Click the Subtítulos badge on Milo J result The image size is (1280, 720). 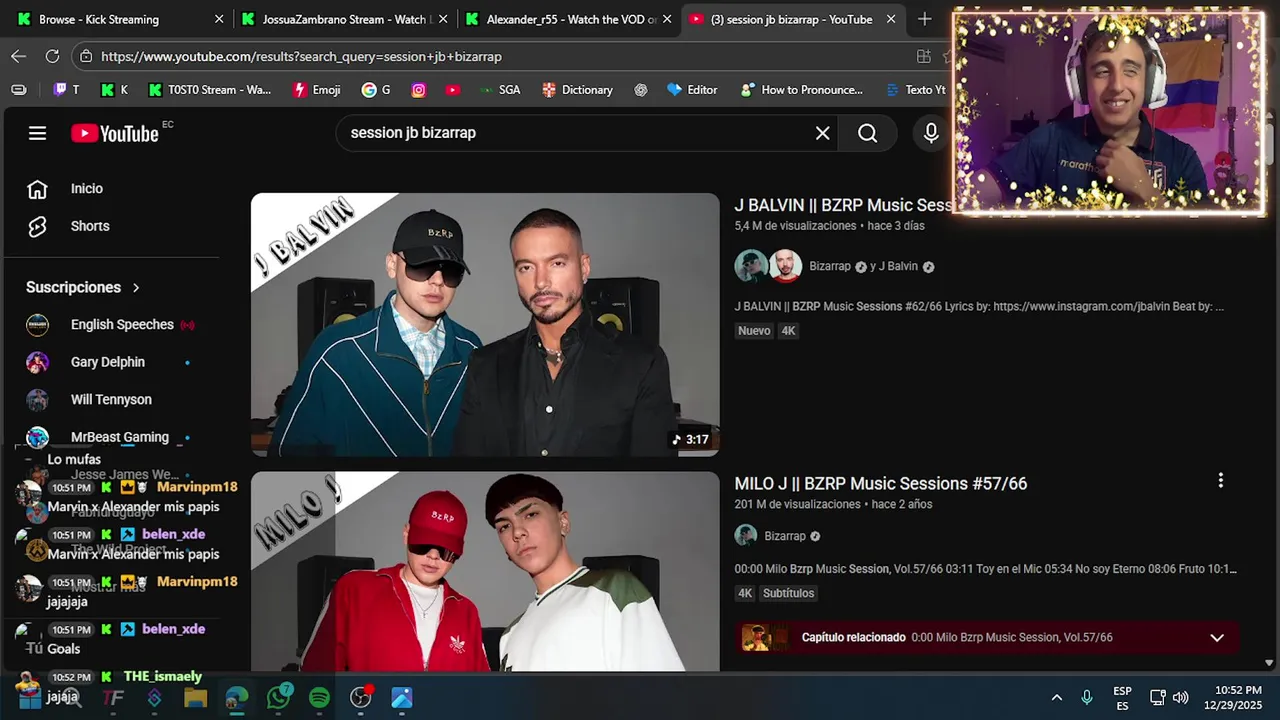click(x=788, y=593)
